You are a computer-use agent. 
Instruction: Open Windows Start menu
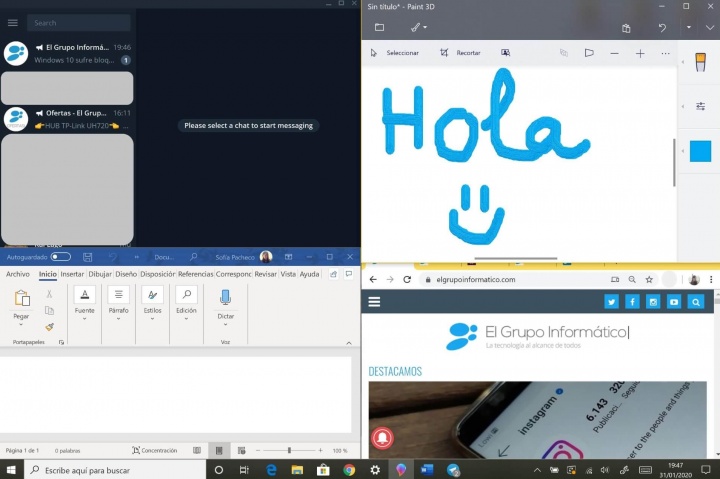click(x=11, y=470)
